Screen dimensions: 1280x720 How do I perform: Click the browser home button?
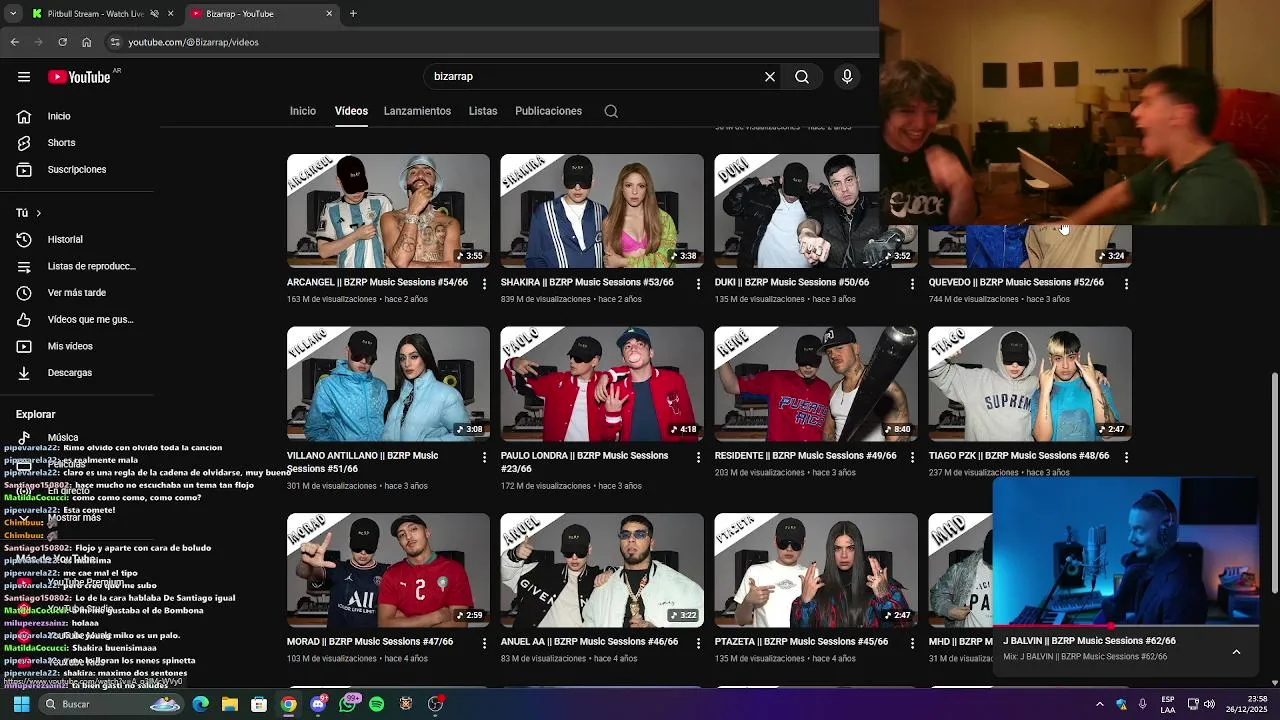coord(86,42)
